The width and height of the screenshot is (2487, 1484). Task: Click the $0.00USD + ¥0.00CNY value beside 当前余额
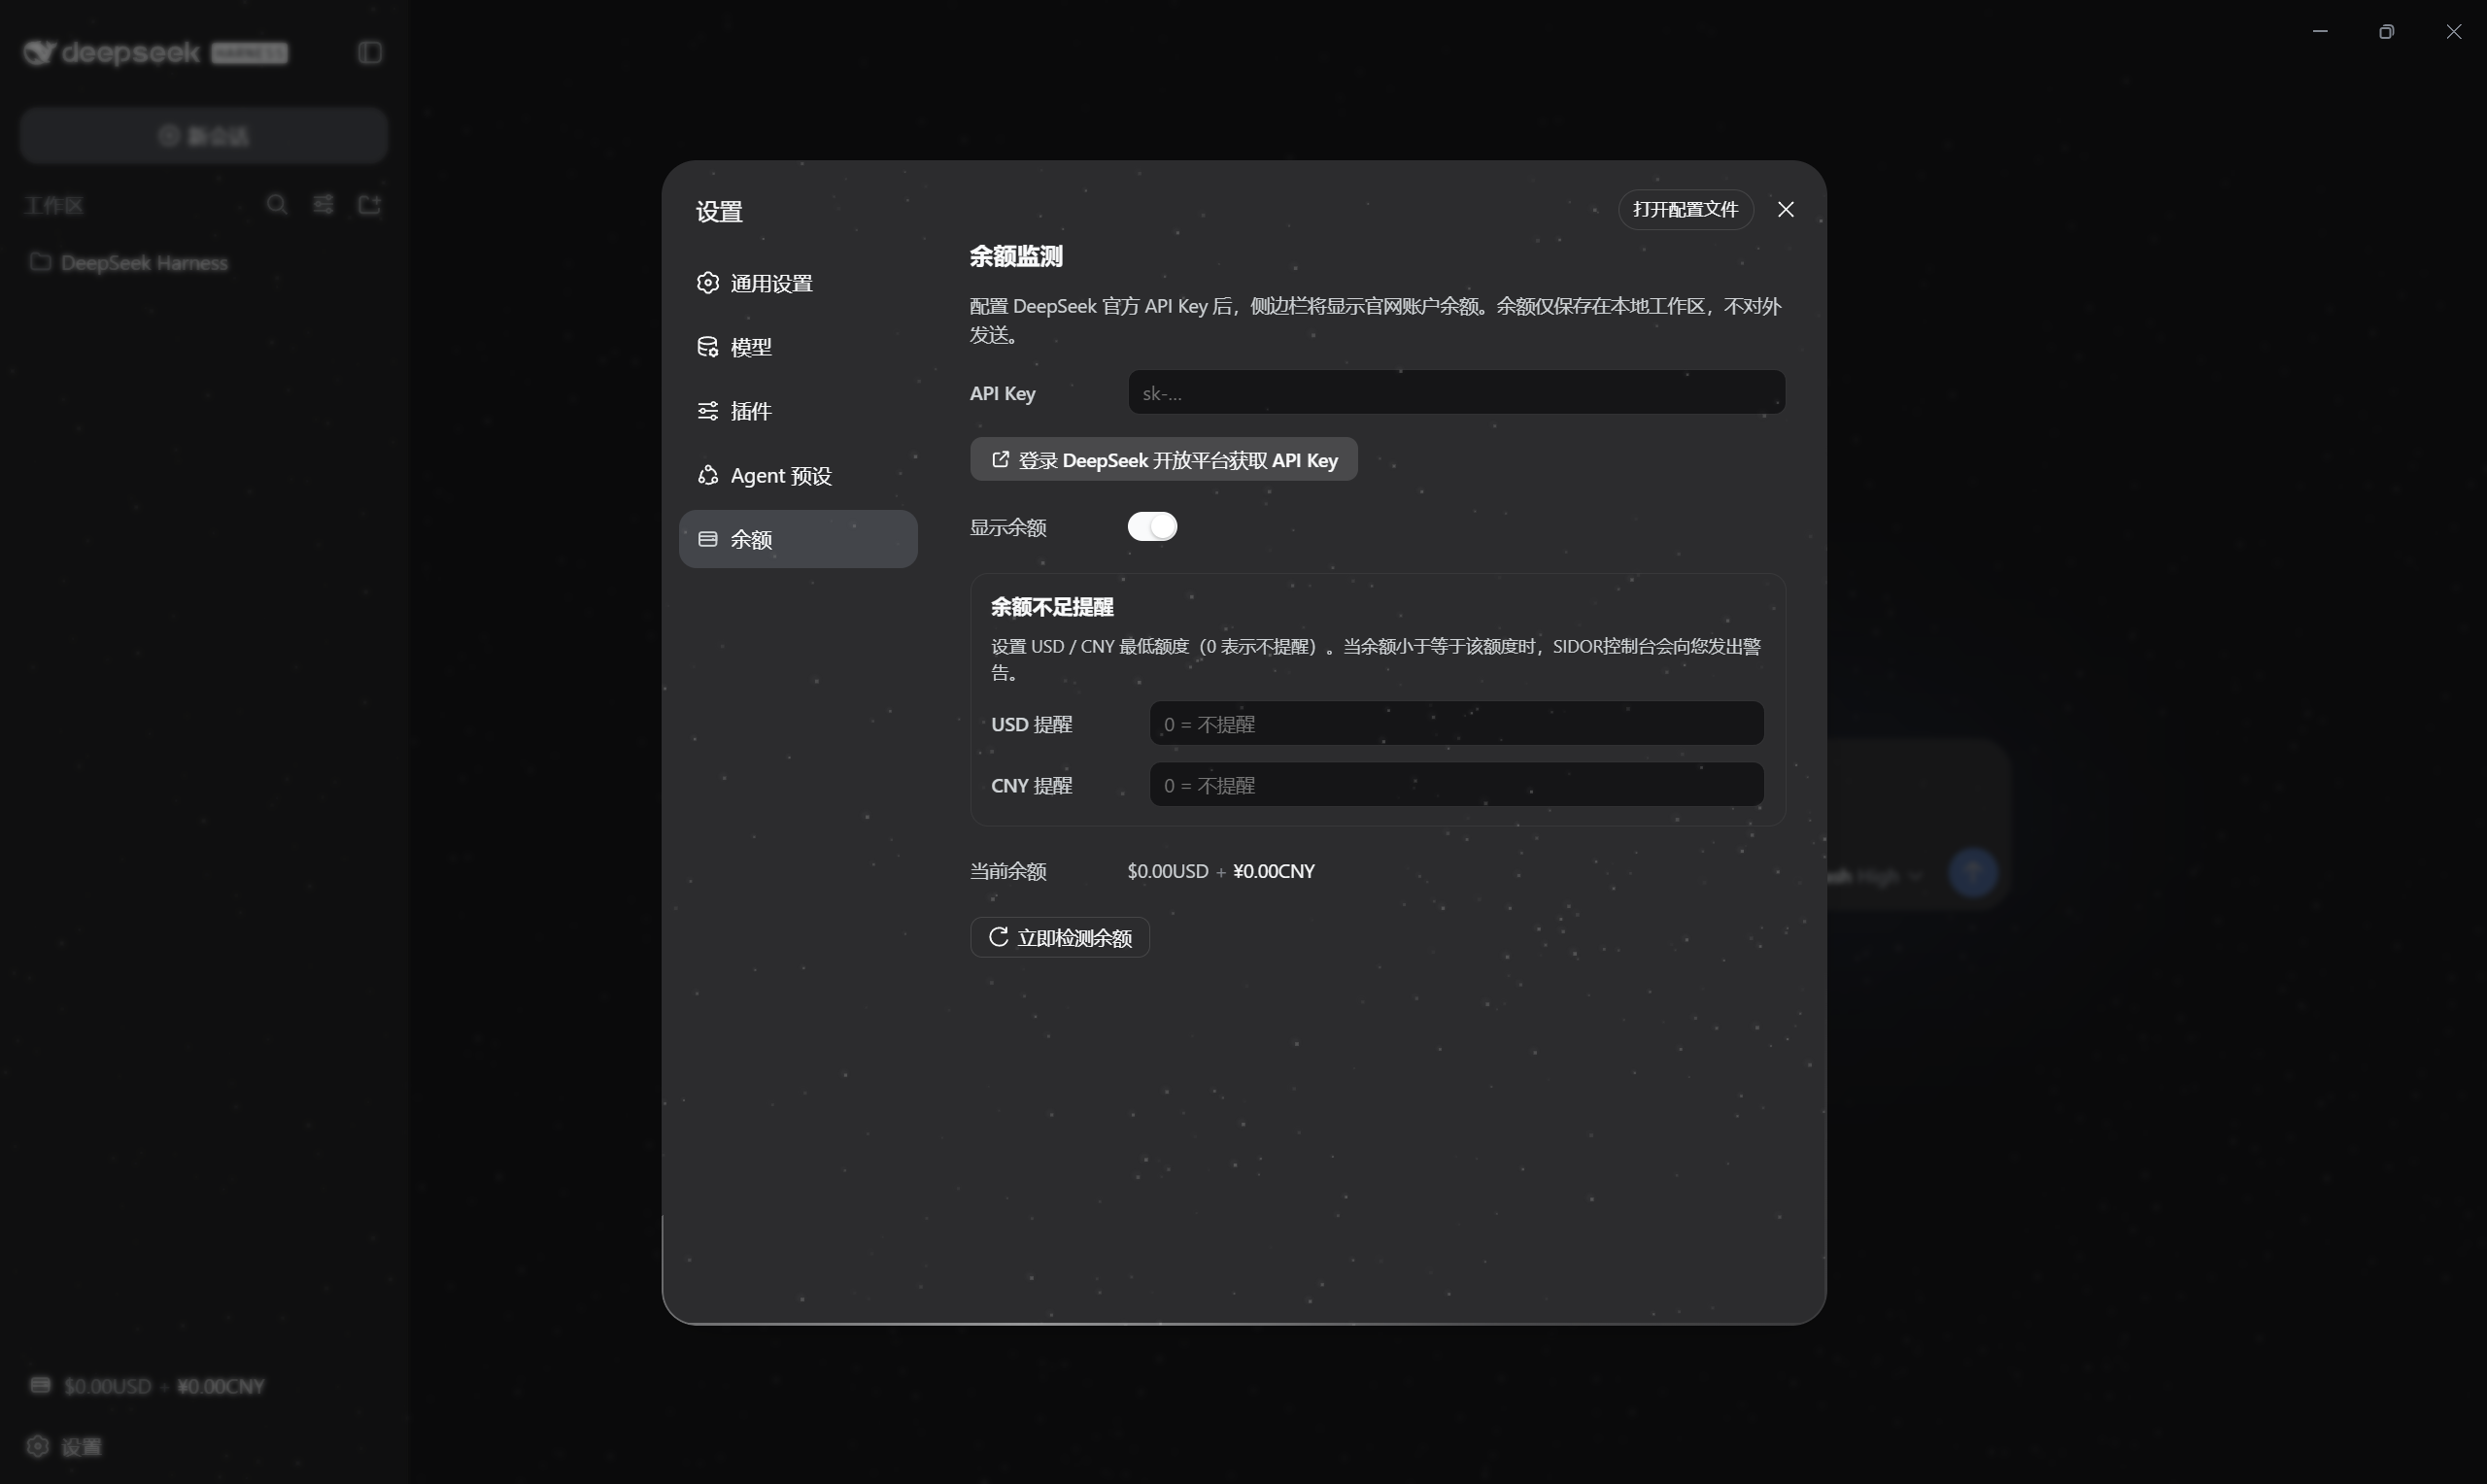(1221, 871)
